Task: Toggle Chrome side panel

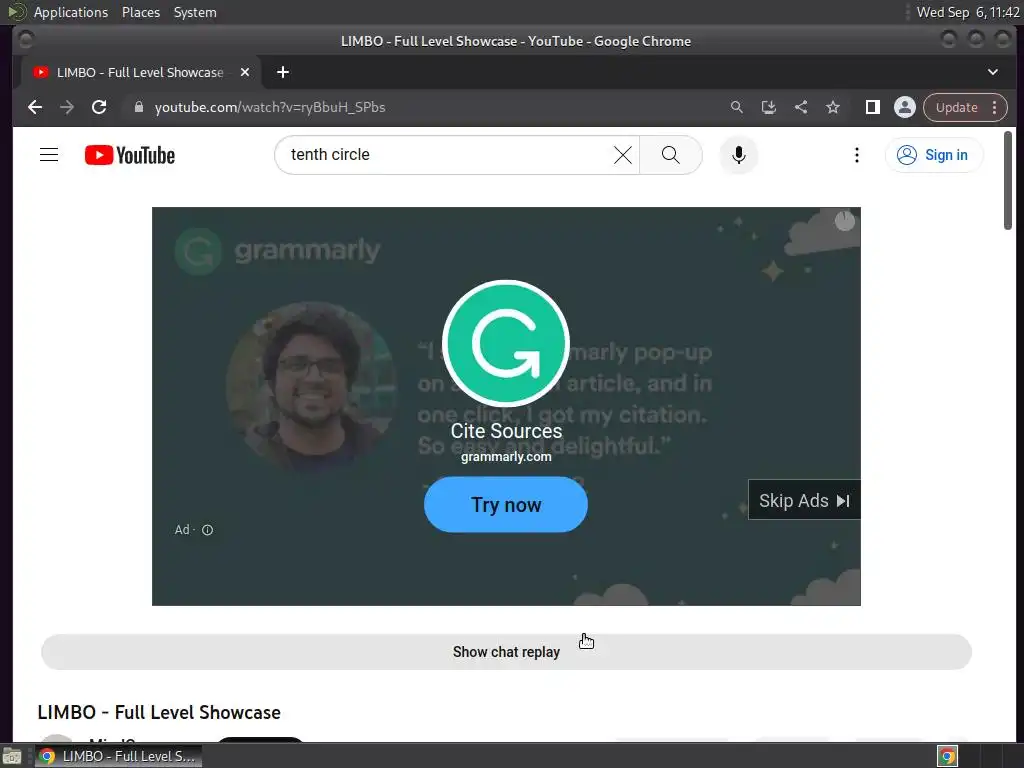Action: click(872, 107)
